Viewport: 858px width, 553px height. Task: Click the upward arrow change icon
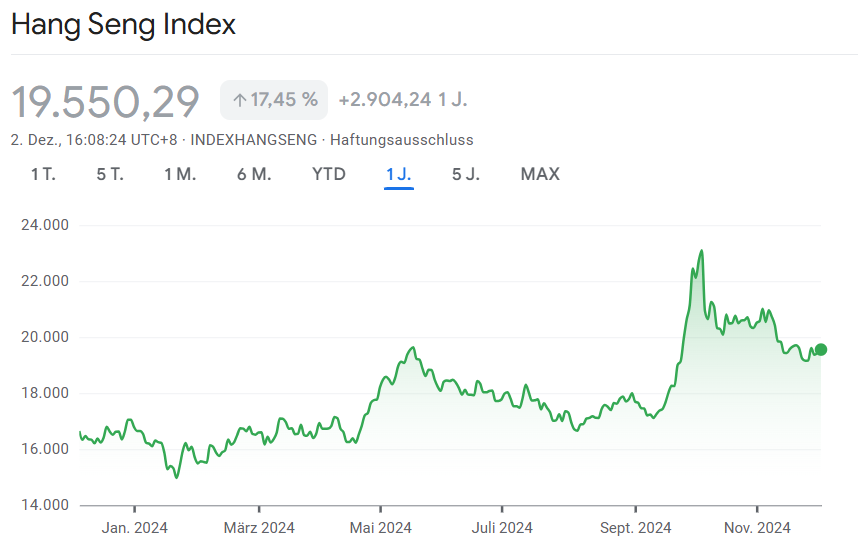click(x=240, y=100)
